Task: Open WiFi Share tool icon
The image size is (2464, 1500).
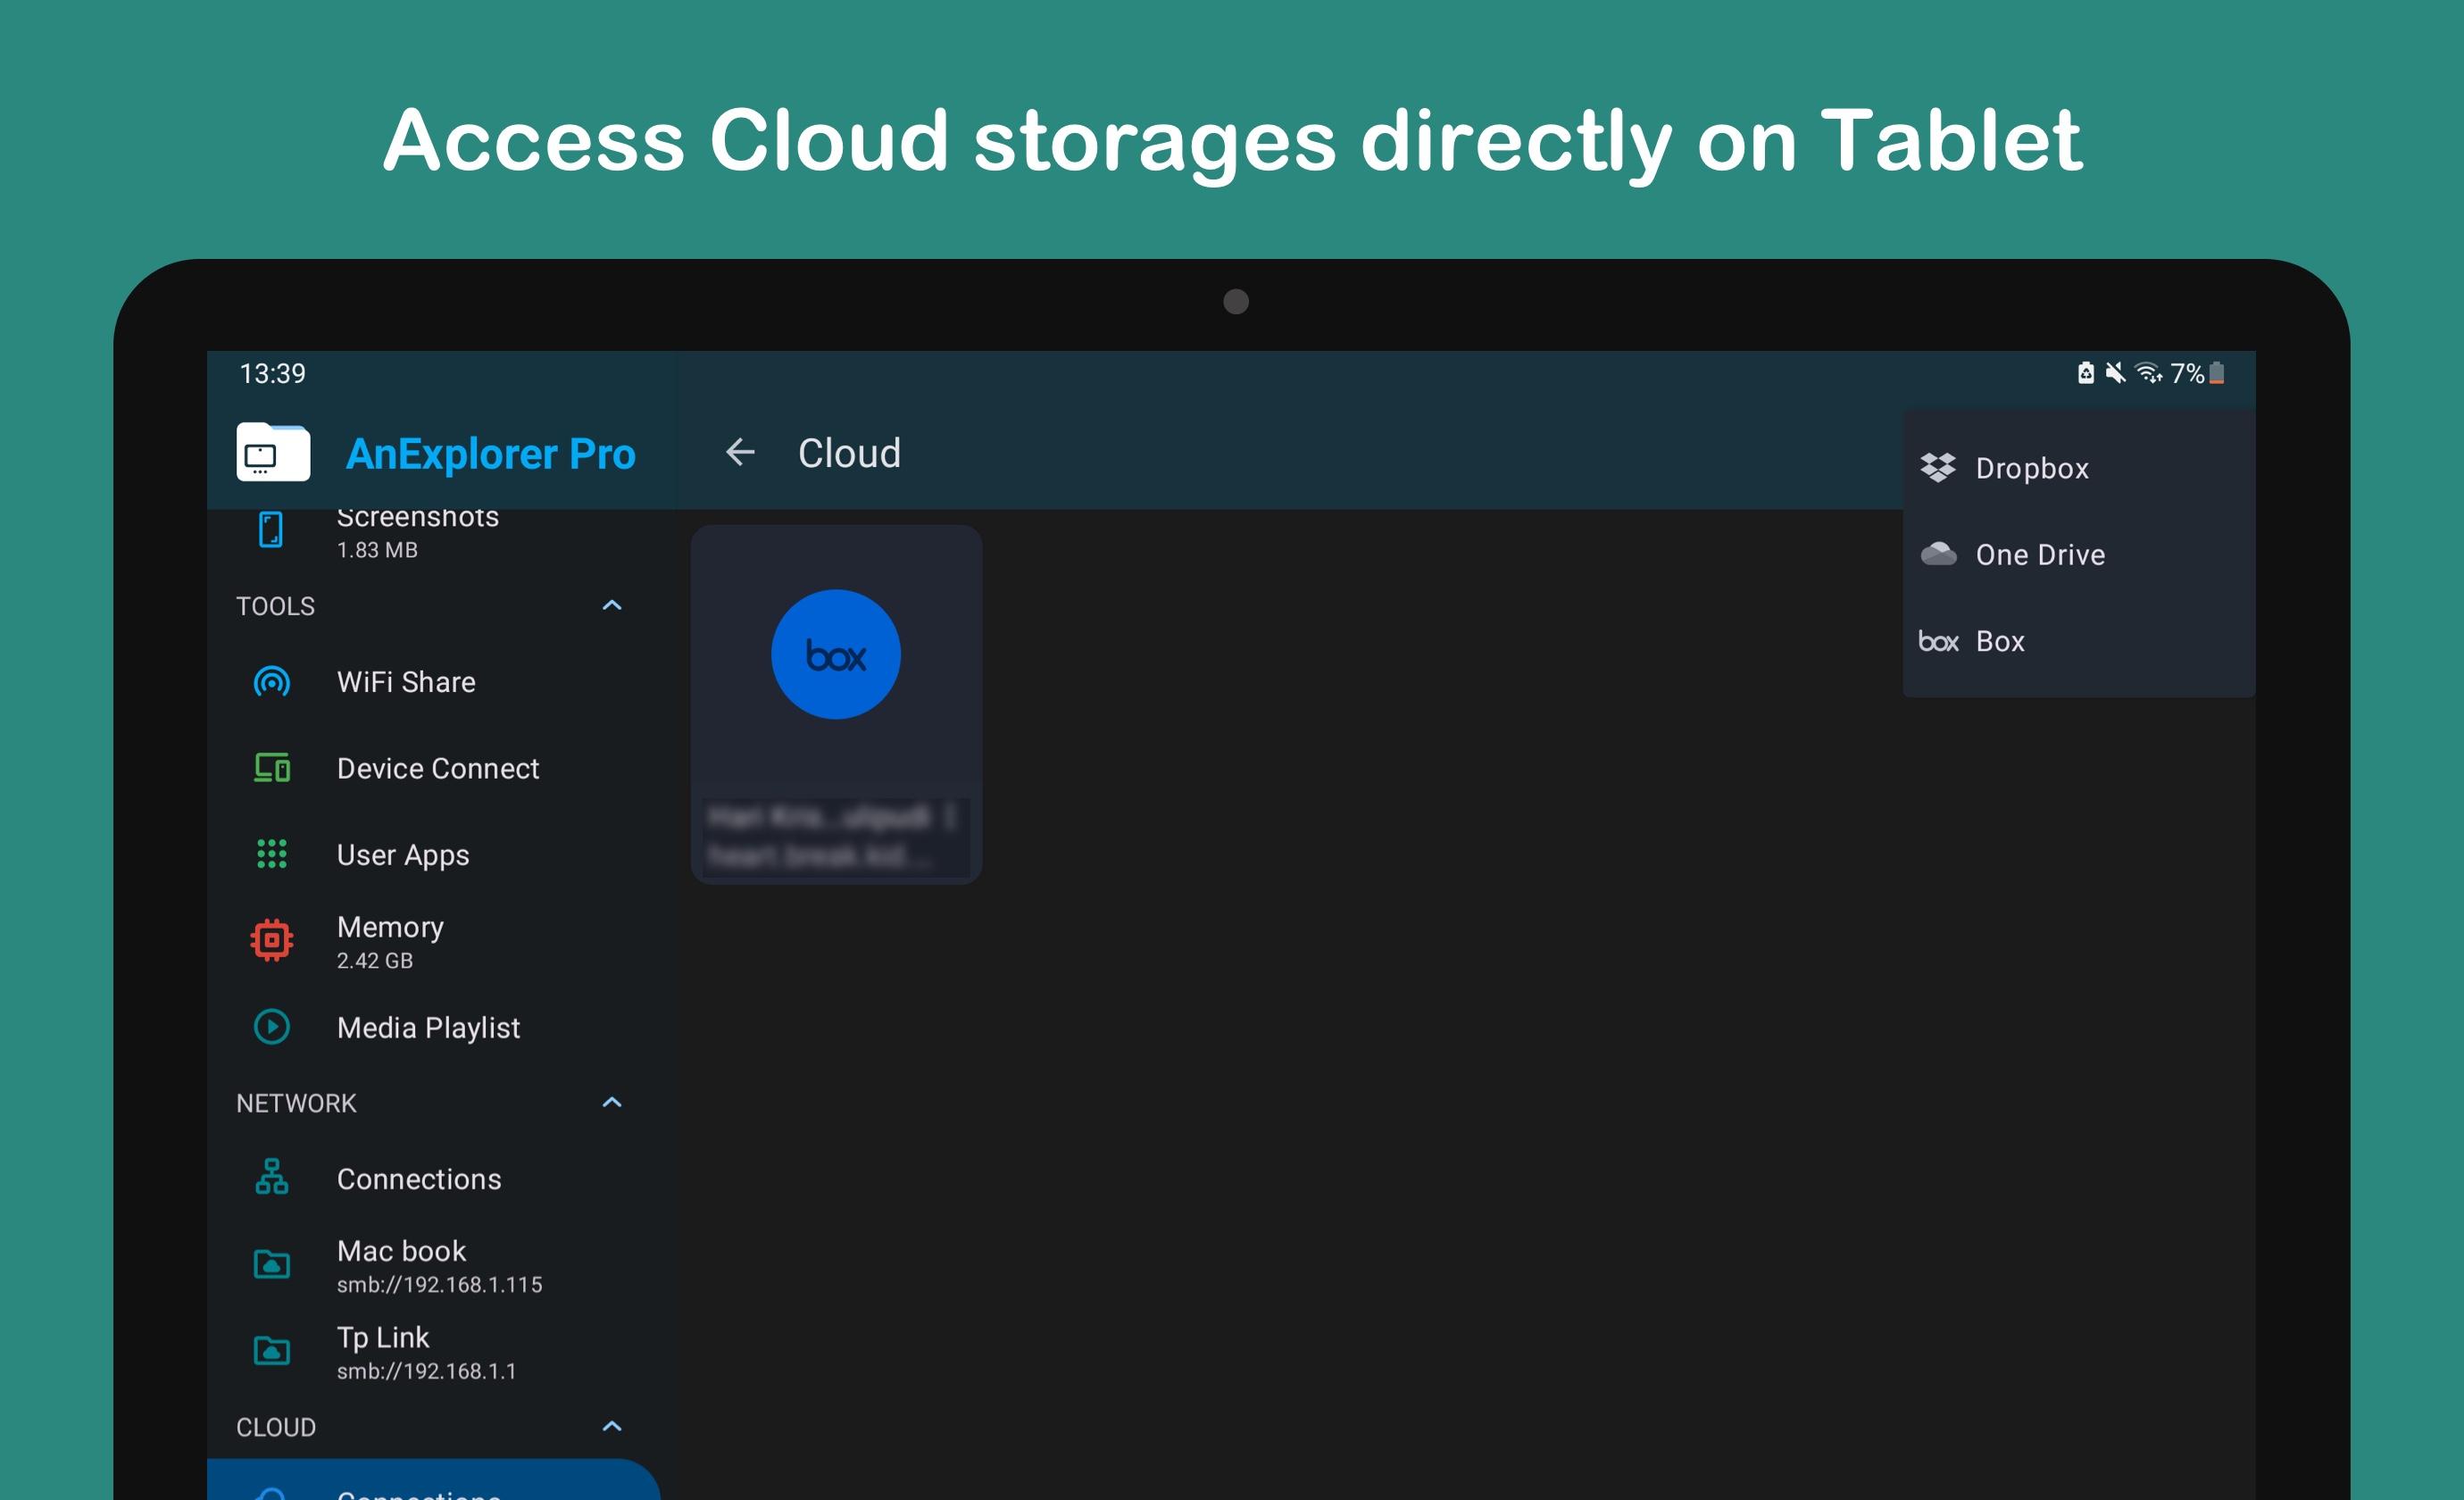Action: tap(271, 682)
